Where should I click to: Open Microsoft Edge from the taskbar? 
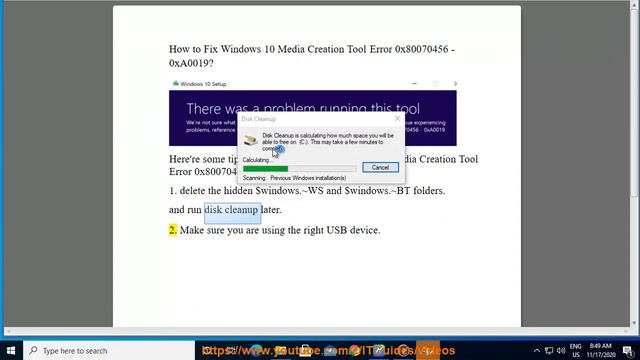coord(256,351)
